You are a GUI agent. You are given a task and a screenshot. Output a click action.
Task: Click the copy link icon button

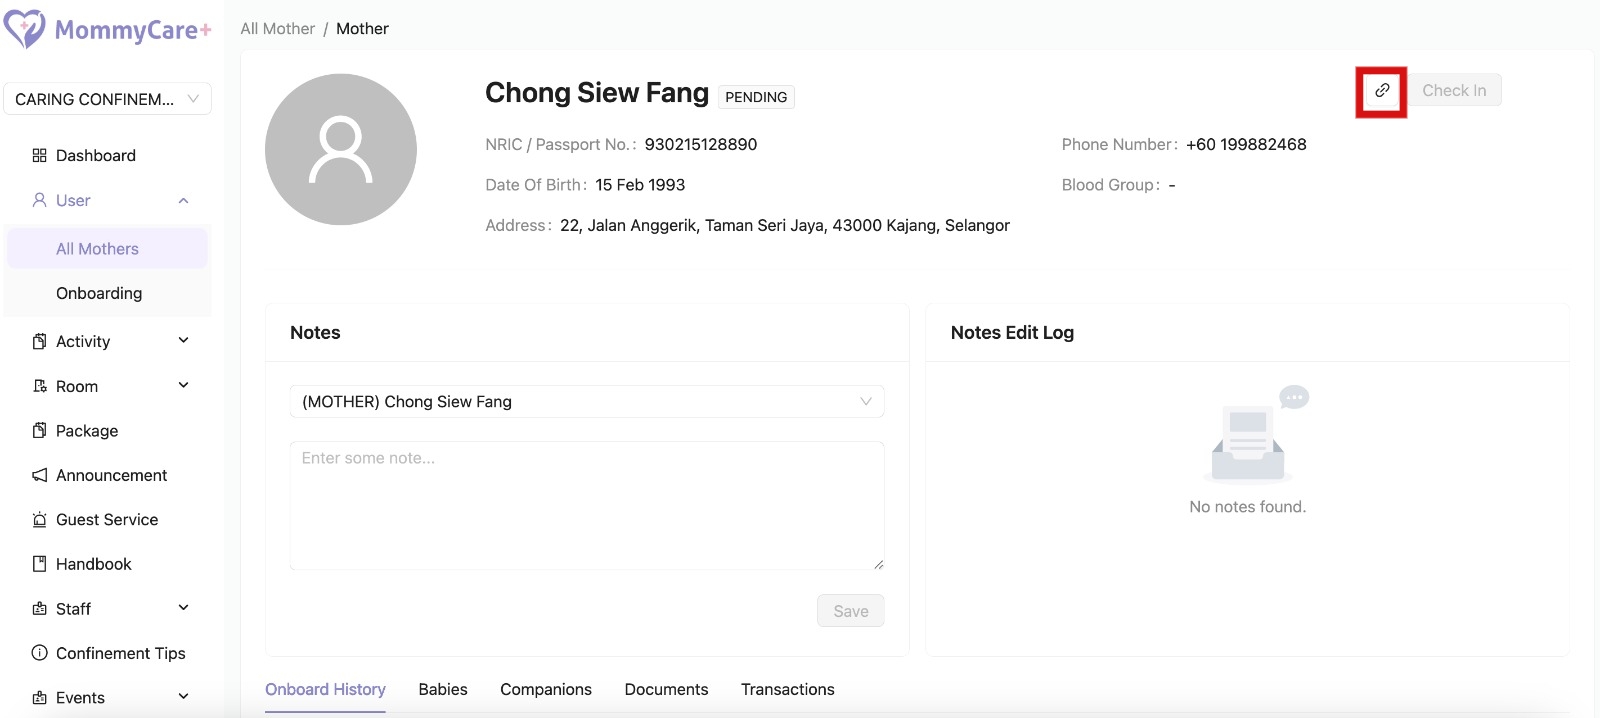coord(1381,91)
